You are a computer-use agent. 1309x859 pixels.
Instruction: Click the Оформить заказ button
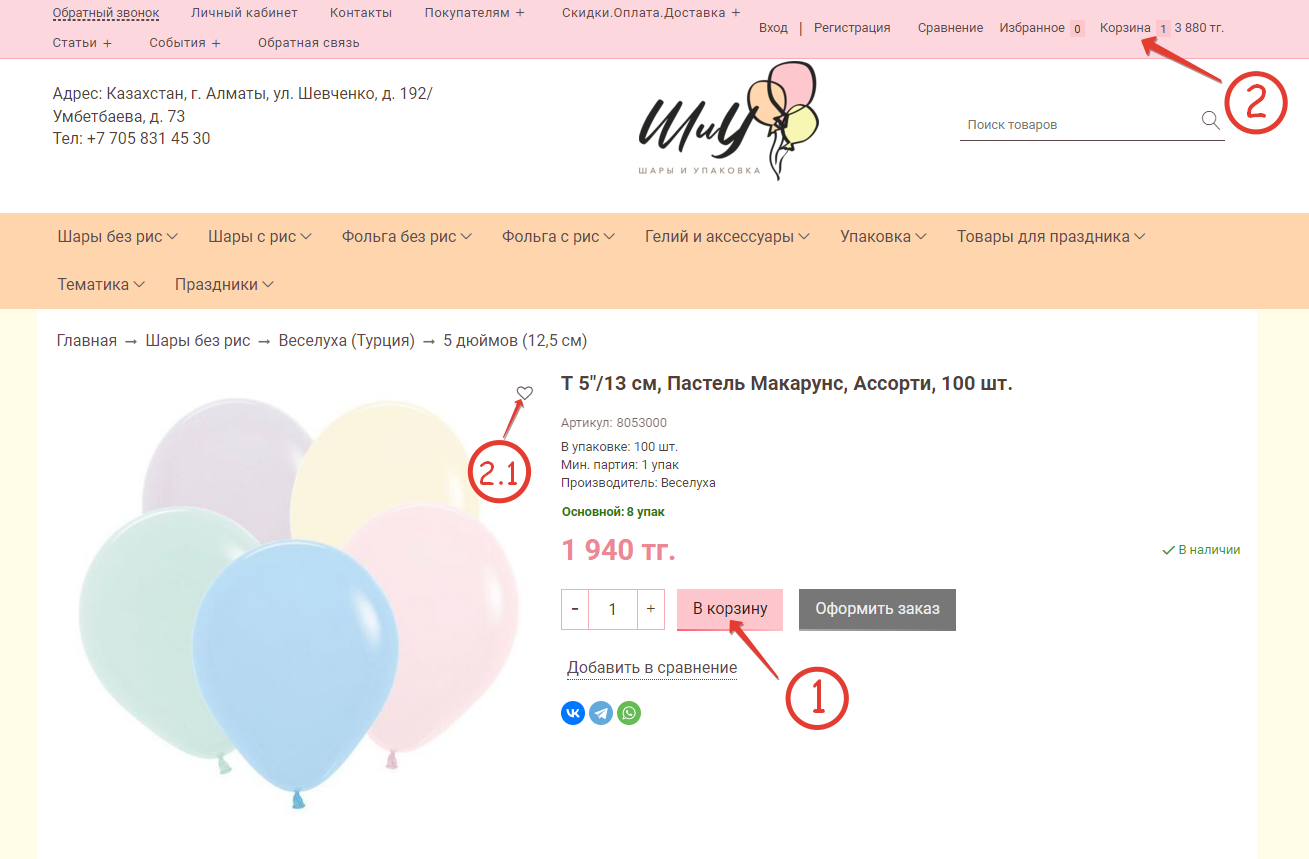(877, 609)
